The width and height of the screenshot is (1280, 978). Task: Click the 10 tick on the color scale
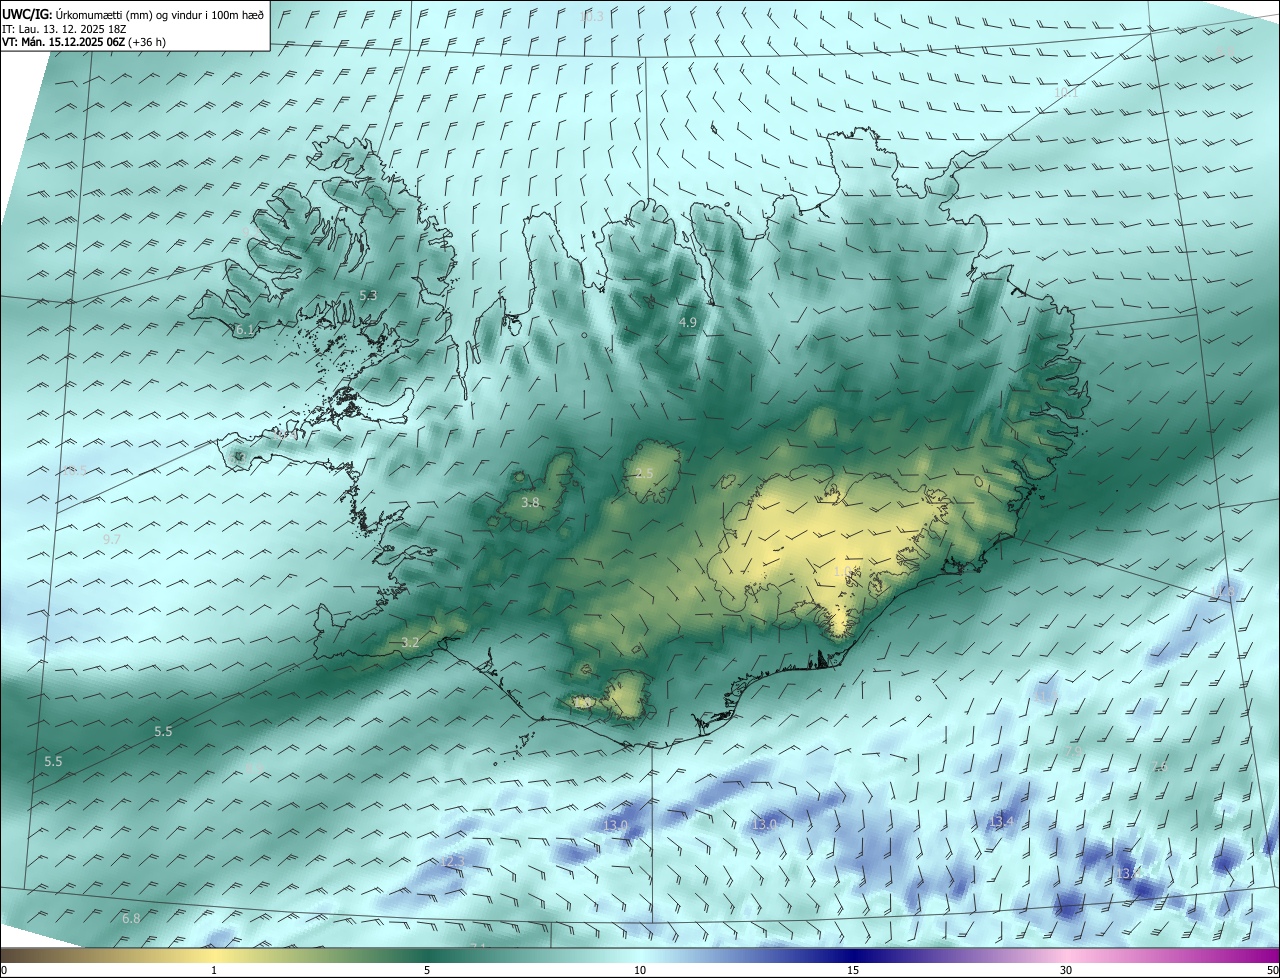[x=640, y=971]
